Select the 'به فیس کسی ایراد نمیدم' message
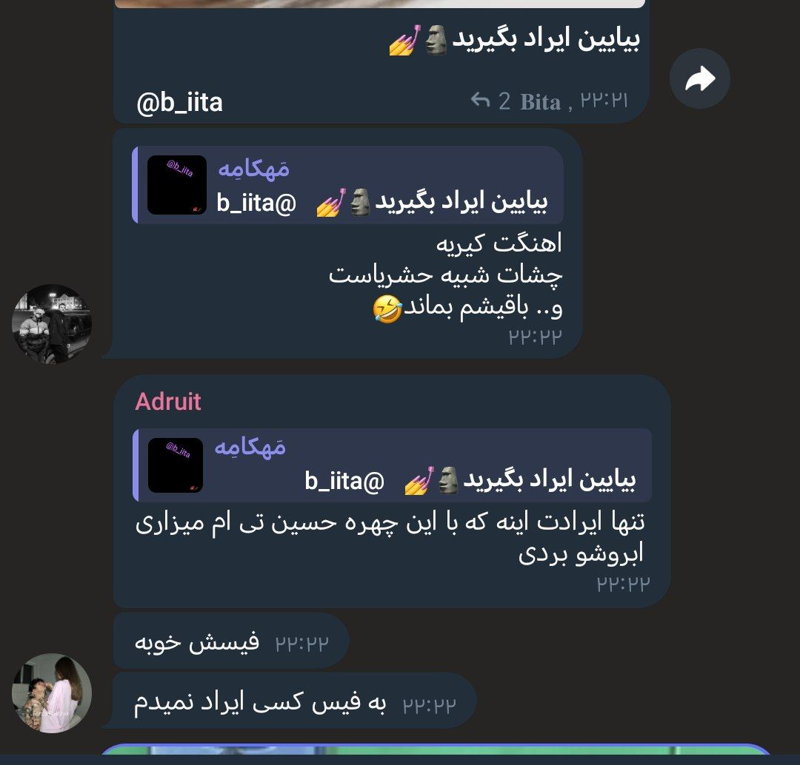This screenshot has height=765, width=800. coord(294,702)
